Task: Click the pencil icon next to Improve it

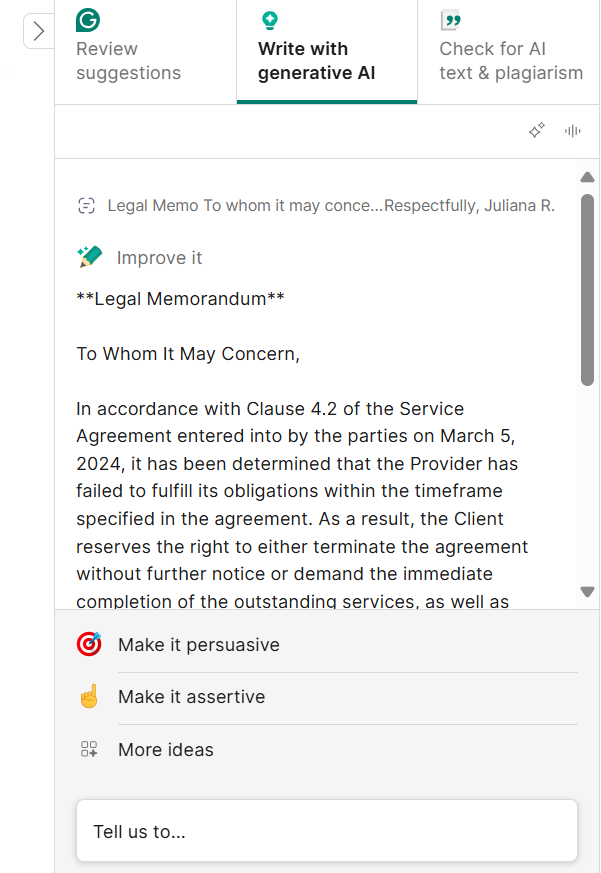Action: point(90,257)
